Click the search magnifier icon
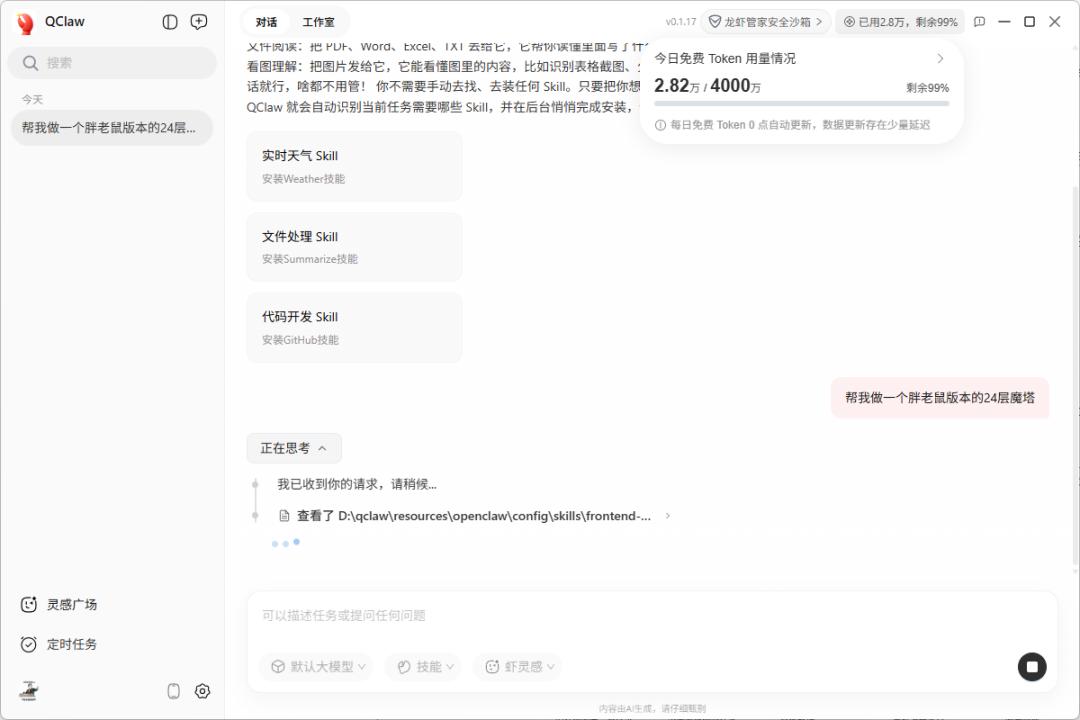Screen dimensions: 1080x720 pos(30,63)
